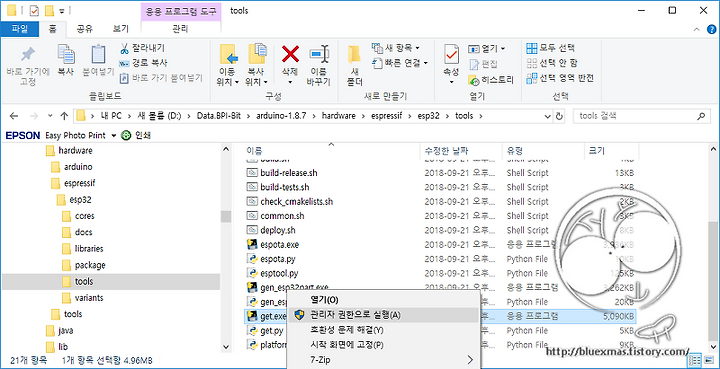
Task: Choose Open (열기) in context menu
Action: (x=383, y=300)
